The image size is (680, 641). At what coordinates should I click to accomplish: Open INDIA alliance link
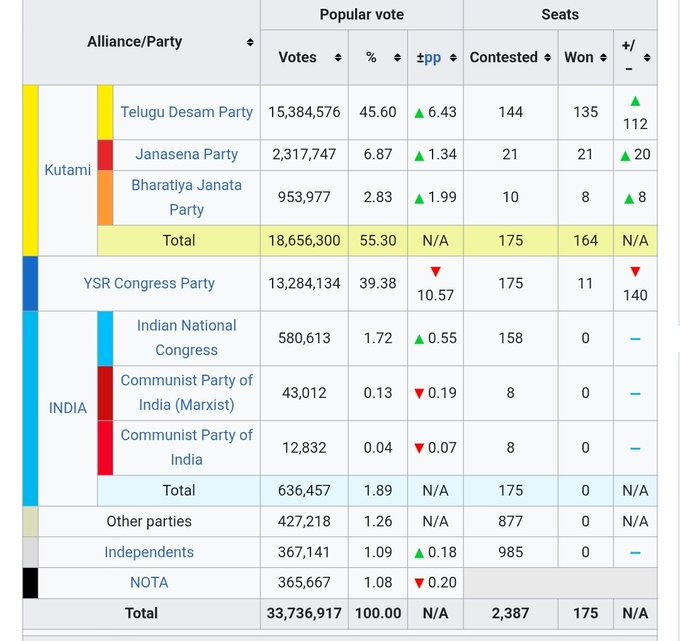[68, 408]
